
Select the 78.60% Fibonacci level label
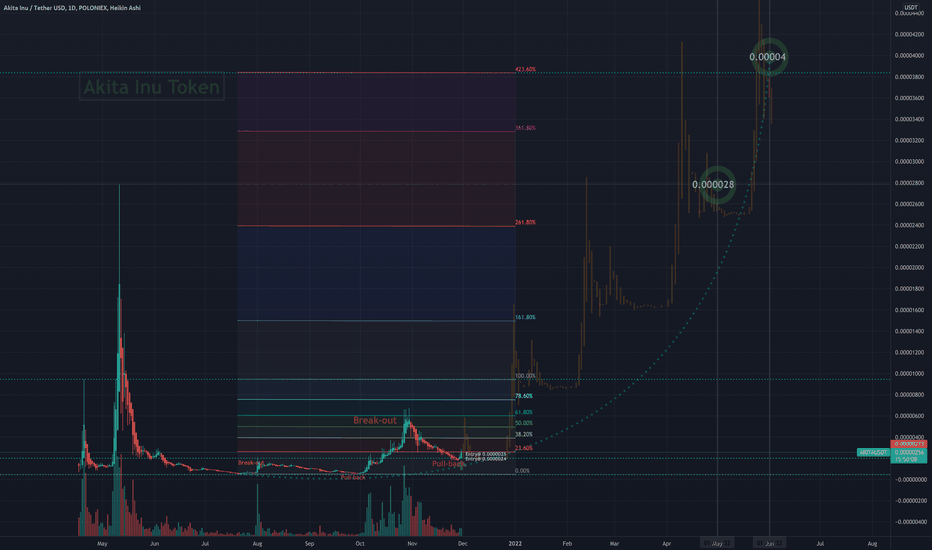[x=524, y=396]
